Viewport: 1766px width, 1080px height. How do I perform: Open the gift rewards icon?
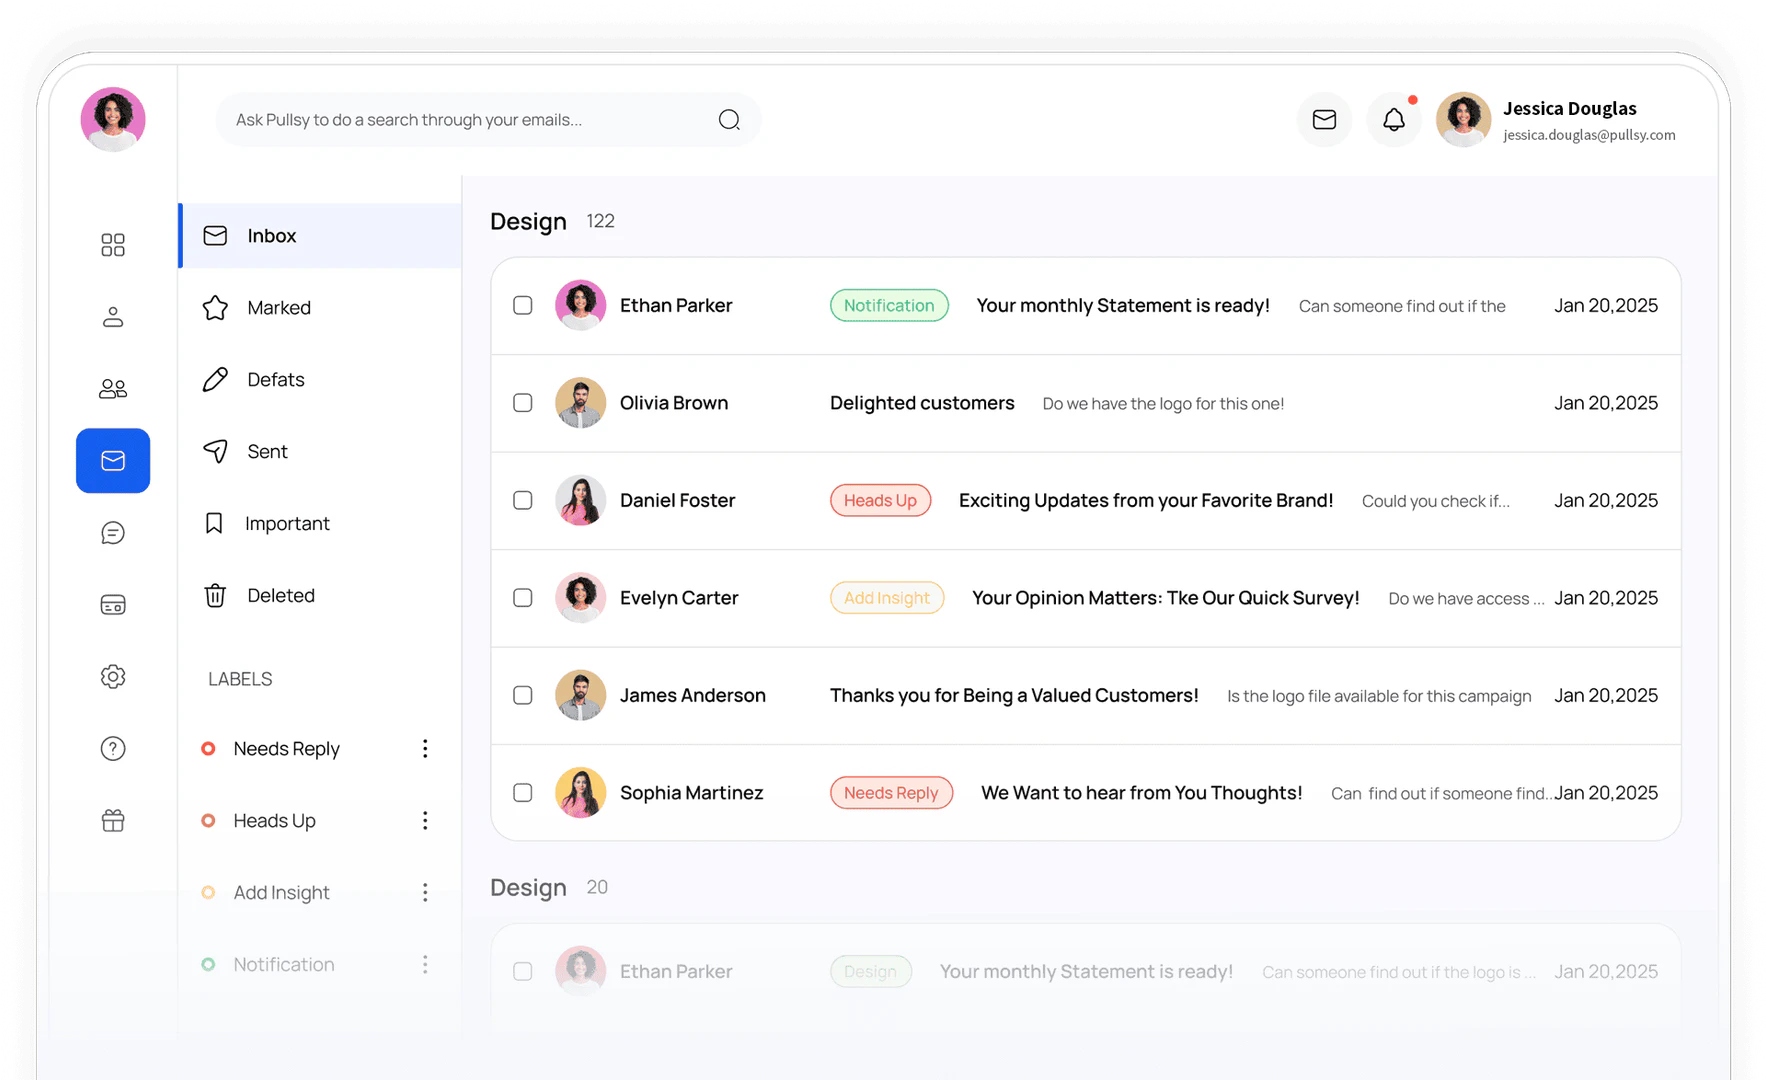[112, 820]
